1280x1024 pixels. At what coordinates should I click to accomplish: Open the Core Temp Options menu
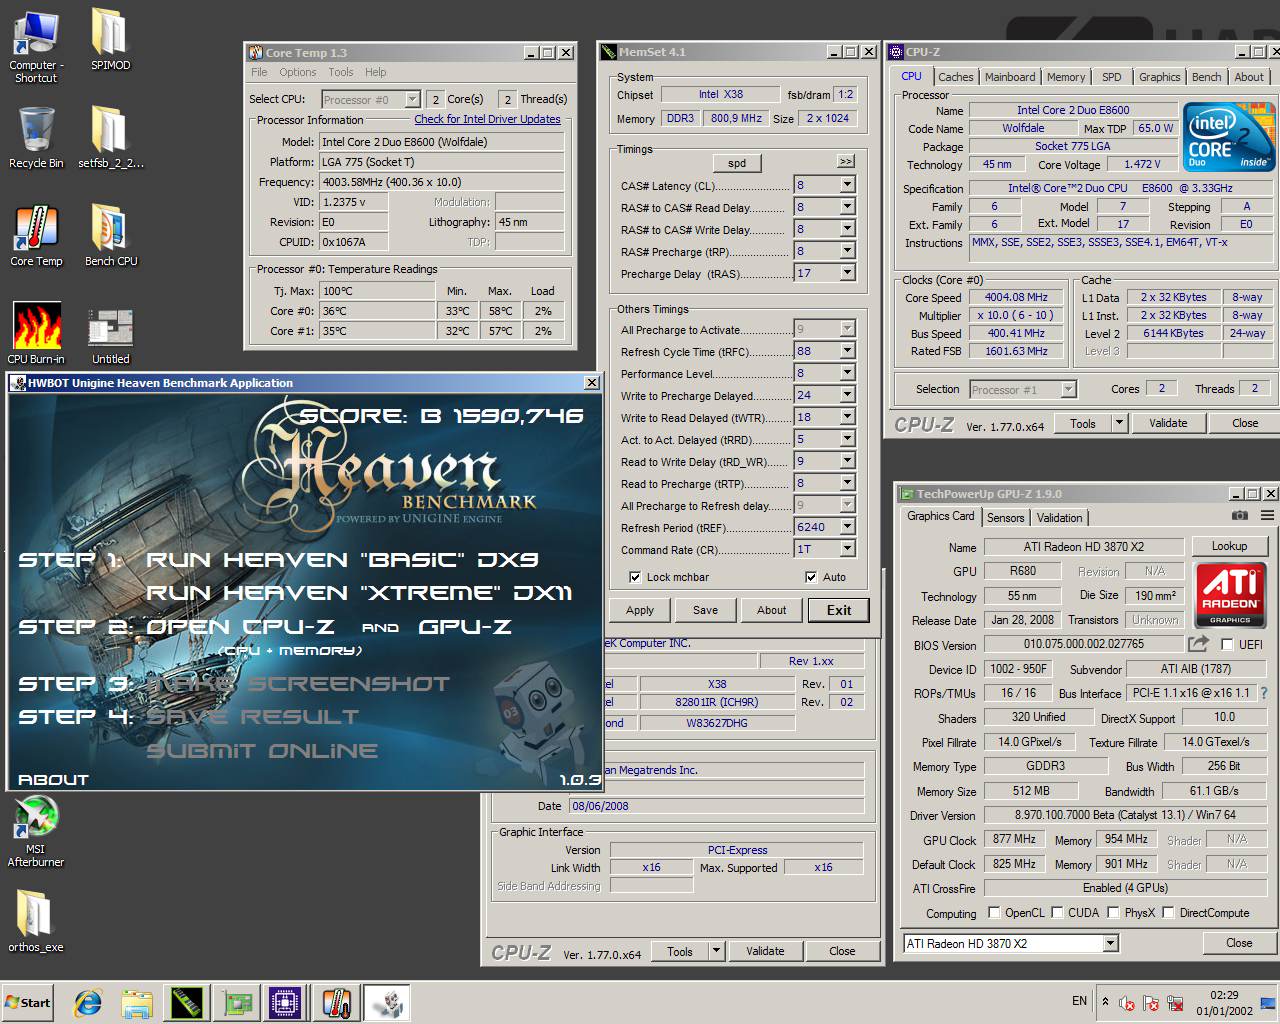click(298, 72)
